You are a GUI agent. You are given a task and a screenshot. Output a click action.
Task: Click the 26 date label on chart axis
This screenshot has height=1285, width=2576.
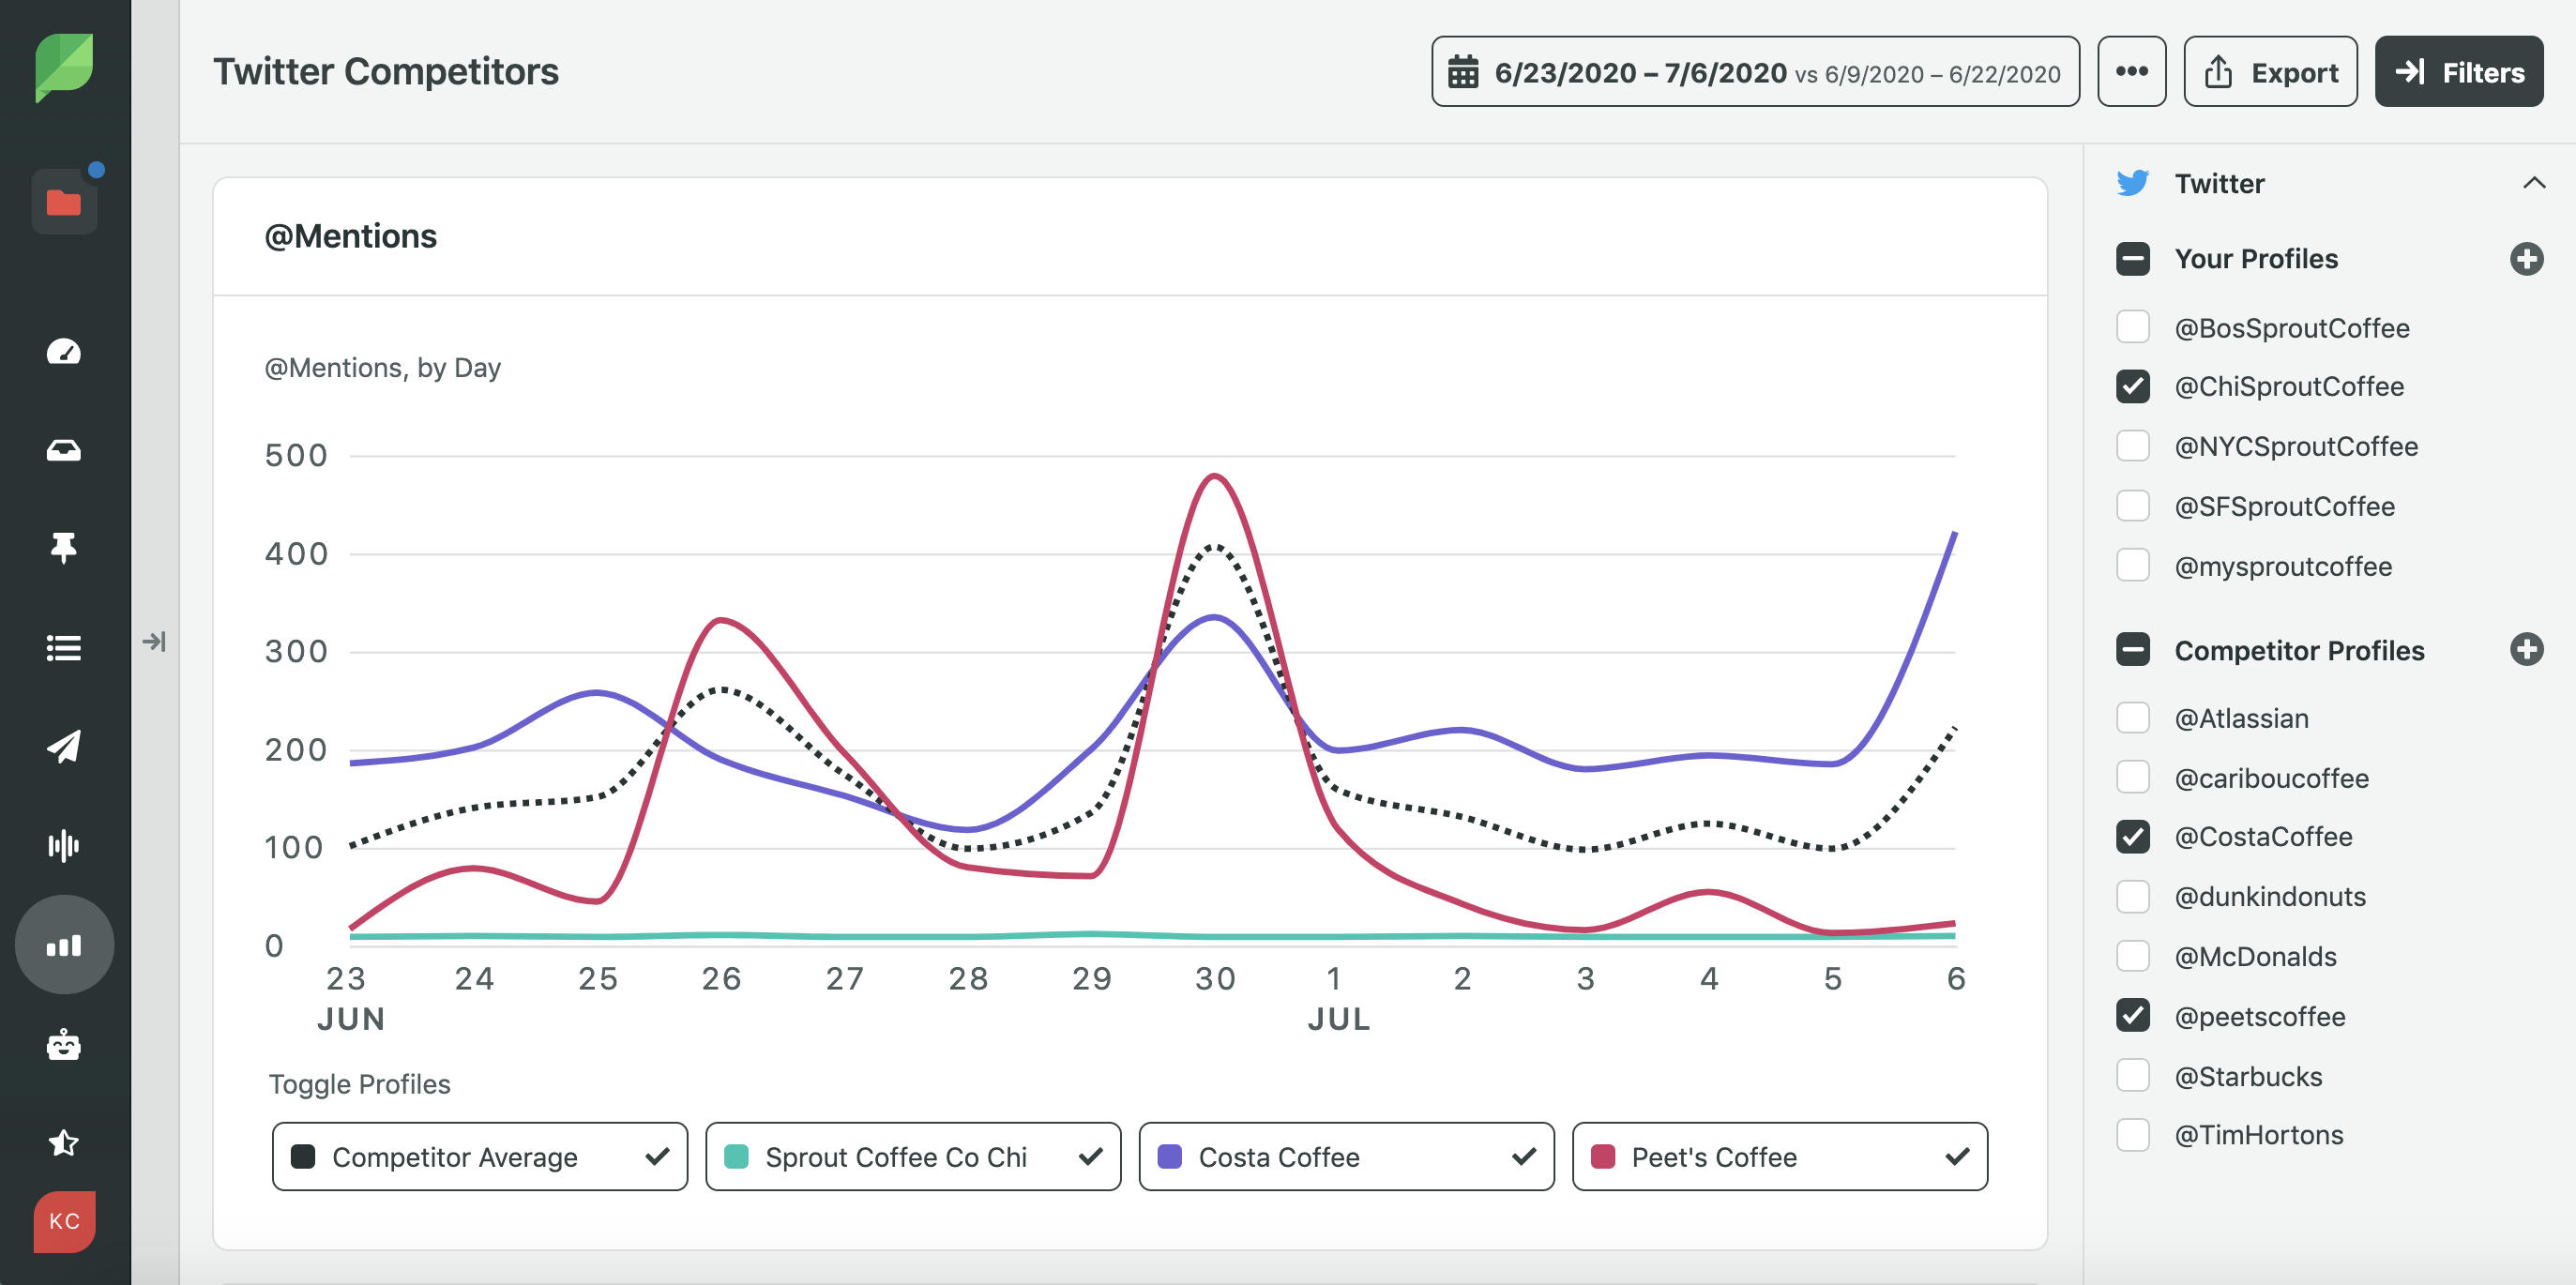(721, 978)
